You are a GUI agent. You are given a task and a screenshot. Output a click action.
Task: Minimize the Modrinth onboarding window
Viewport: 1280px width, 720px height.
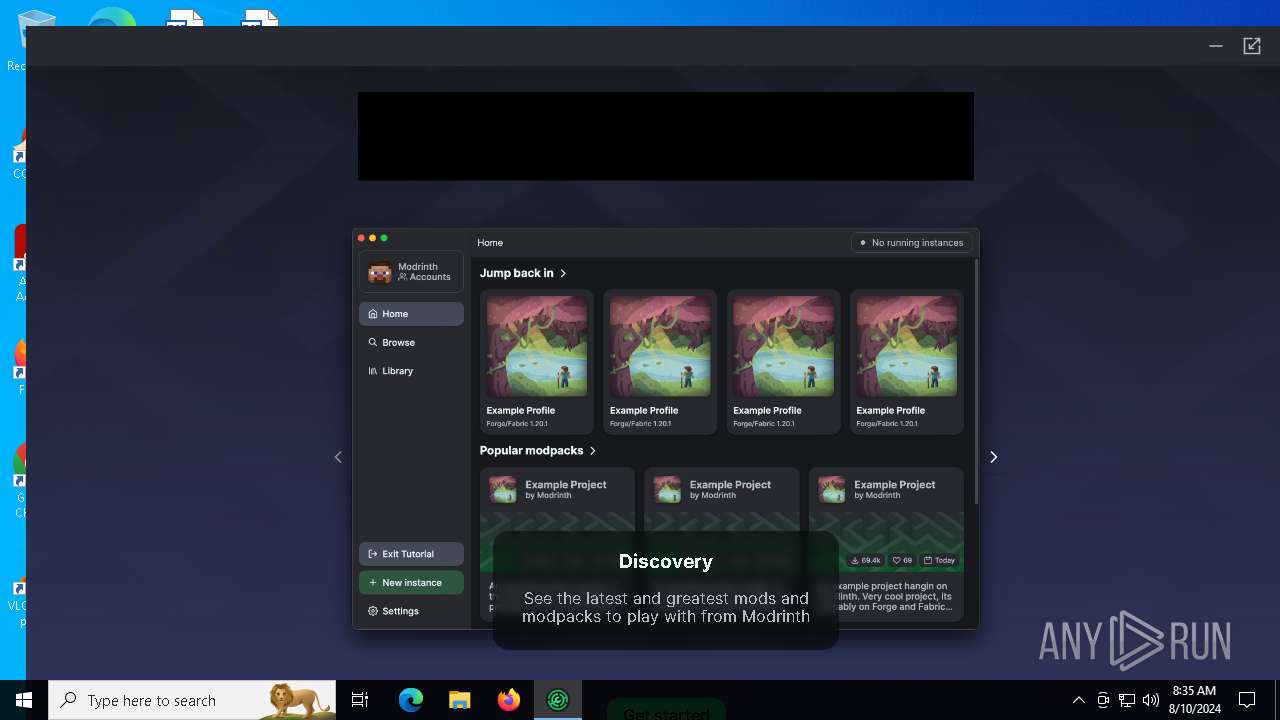1216,46
